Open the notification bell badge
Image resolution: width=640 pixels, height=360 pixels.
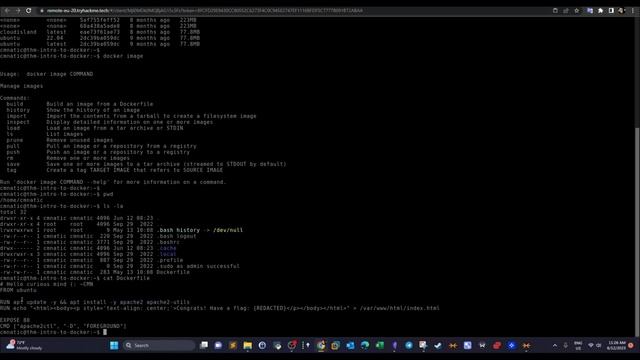631,345
